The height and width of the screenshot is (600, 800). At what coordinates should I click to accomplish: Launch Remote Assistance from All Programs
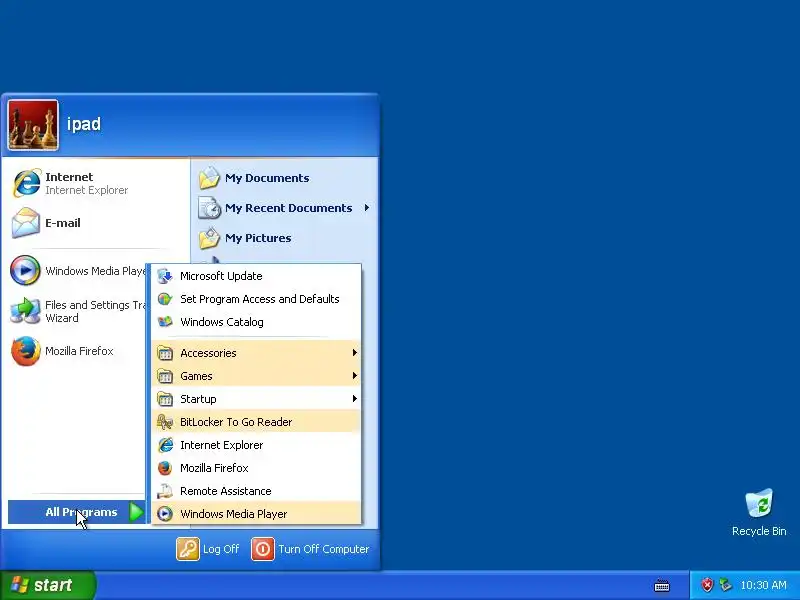[256, 491]
